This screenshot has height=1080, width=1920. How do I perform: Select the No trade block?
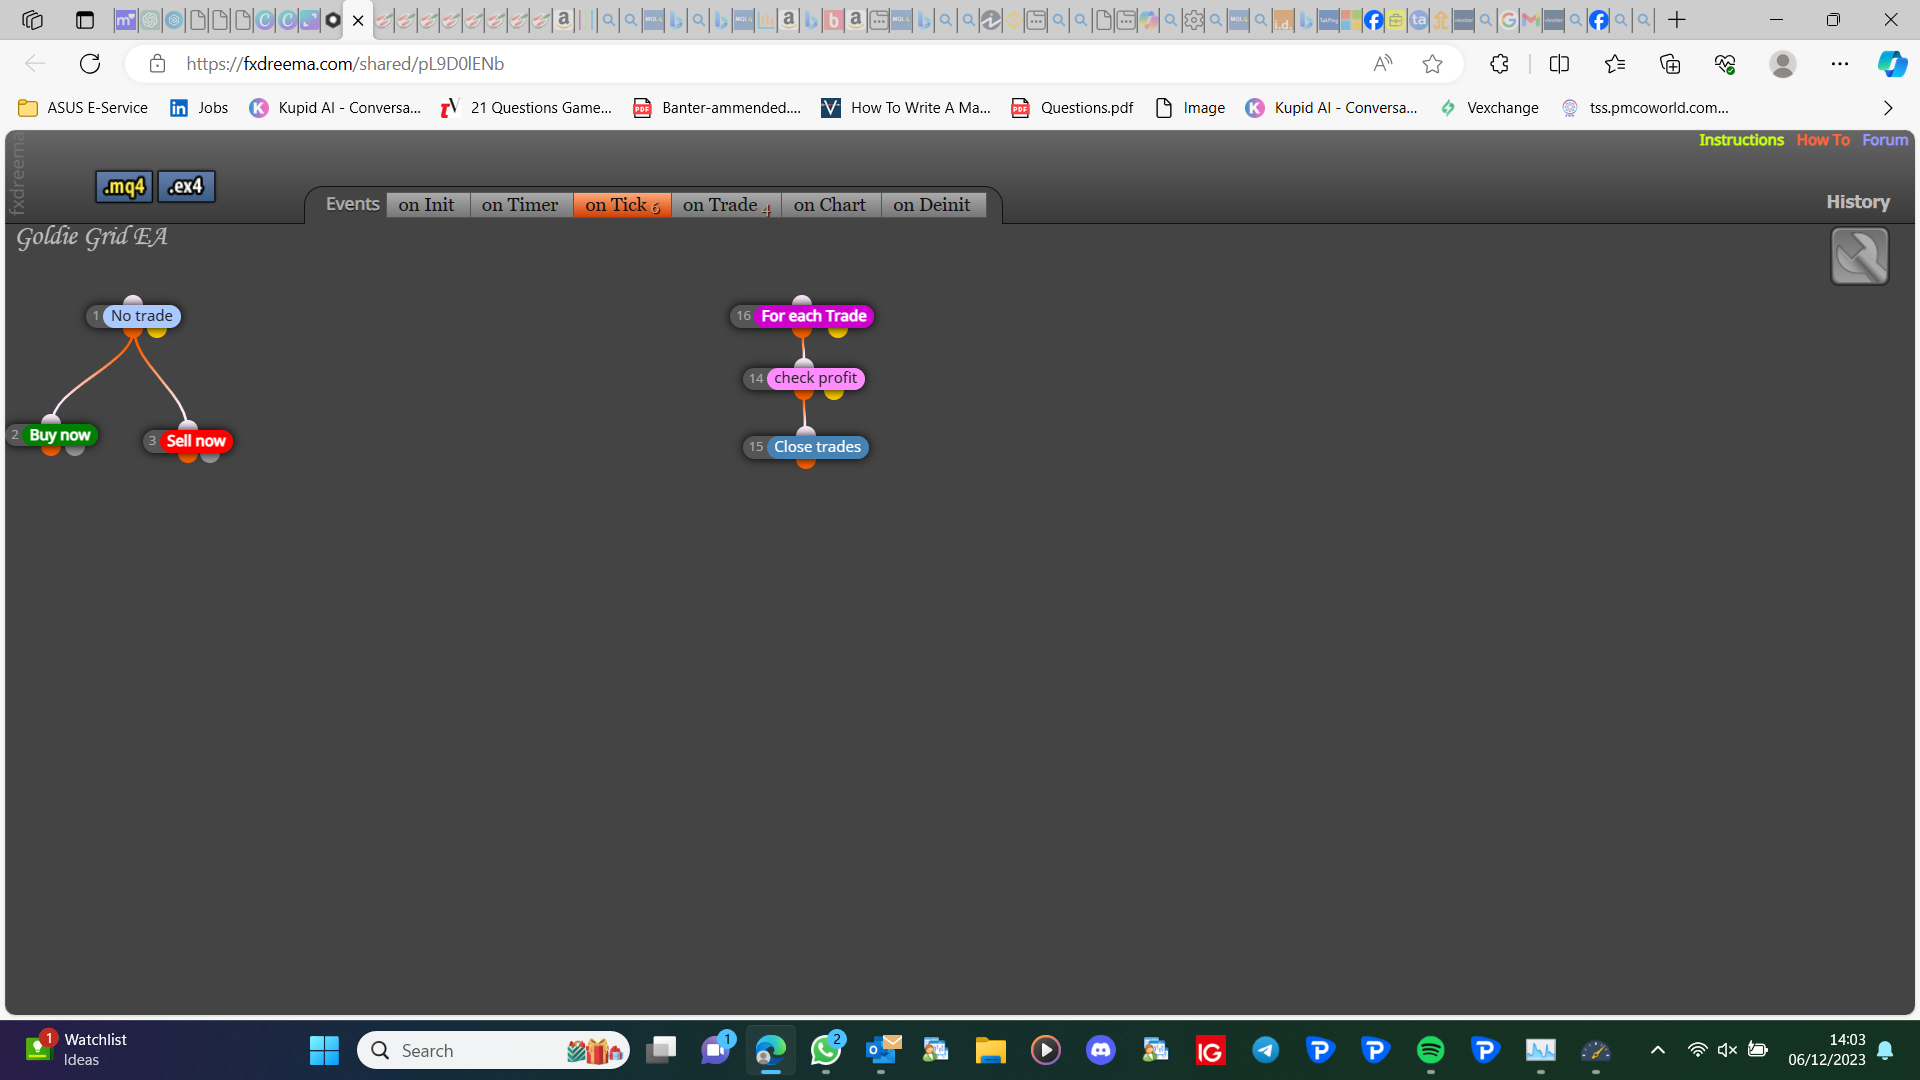pos(141,316)
